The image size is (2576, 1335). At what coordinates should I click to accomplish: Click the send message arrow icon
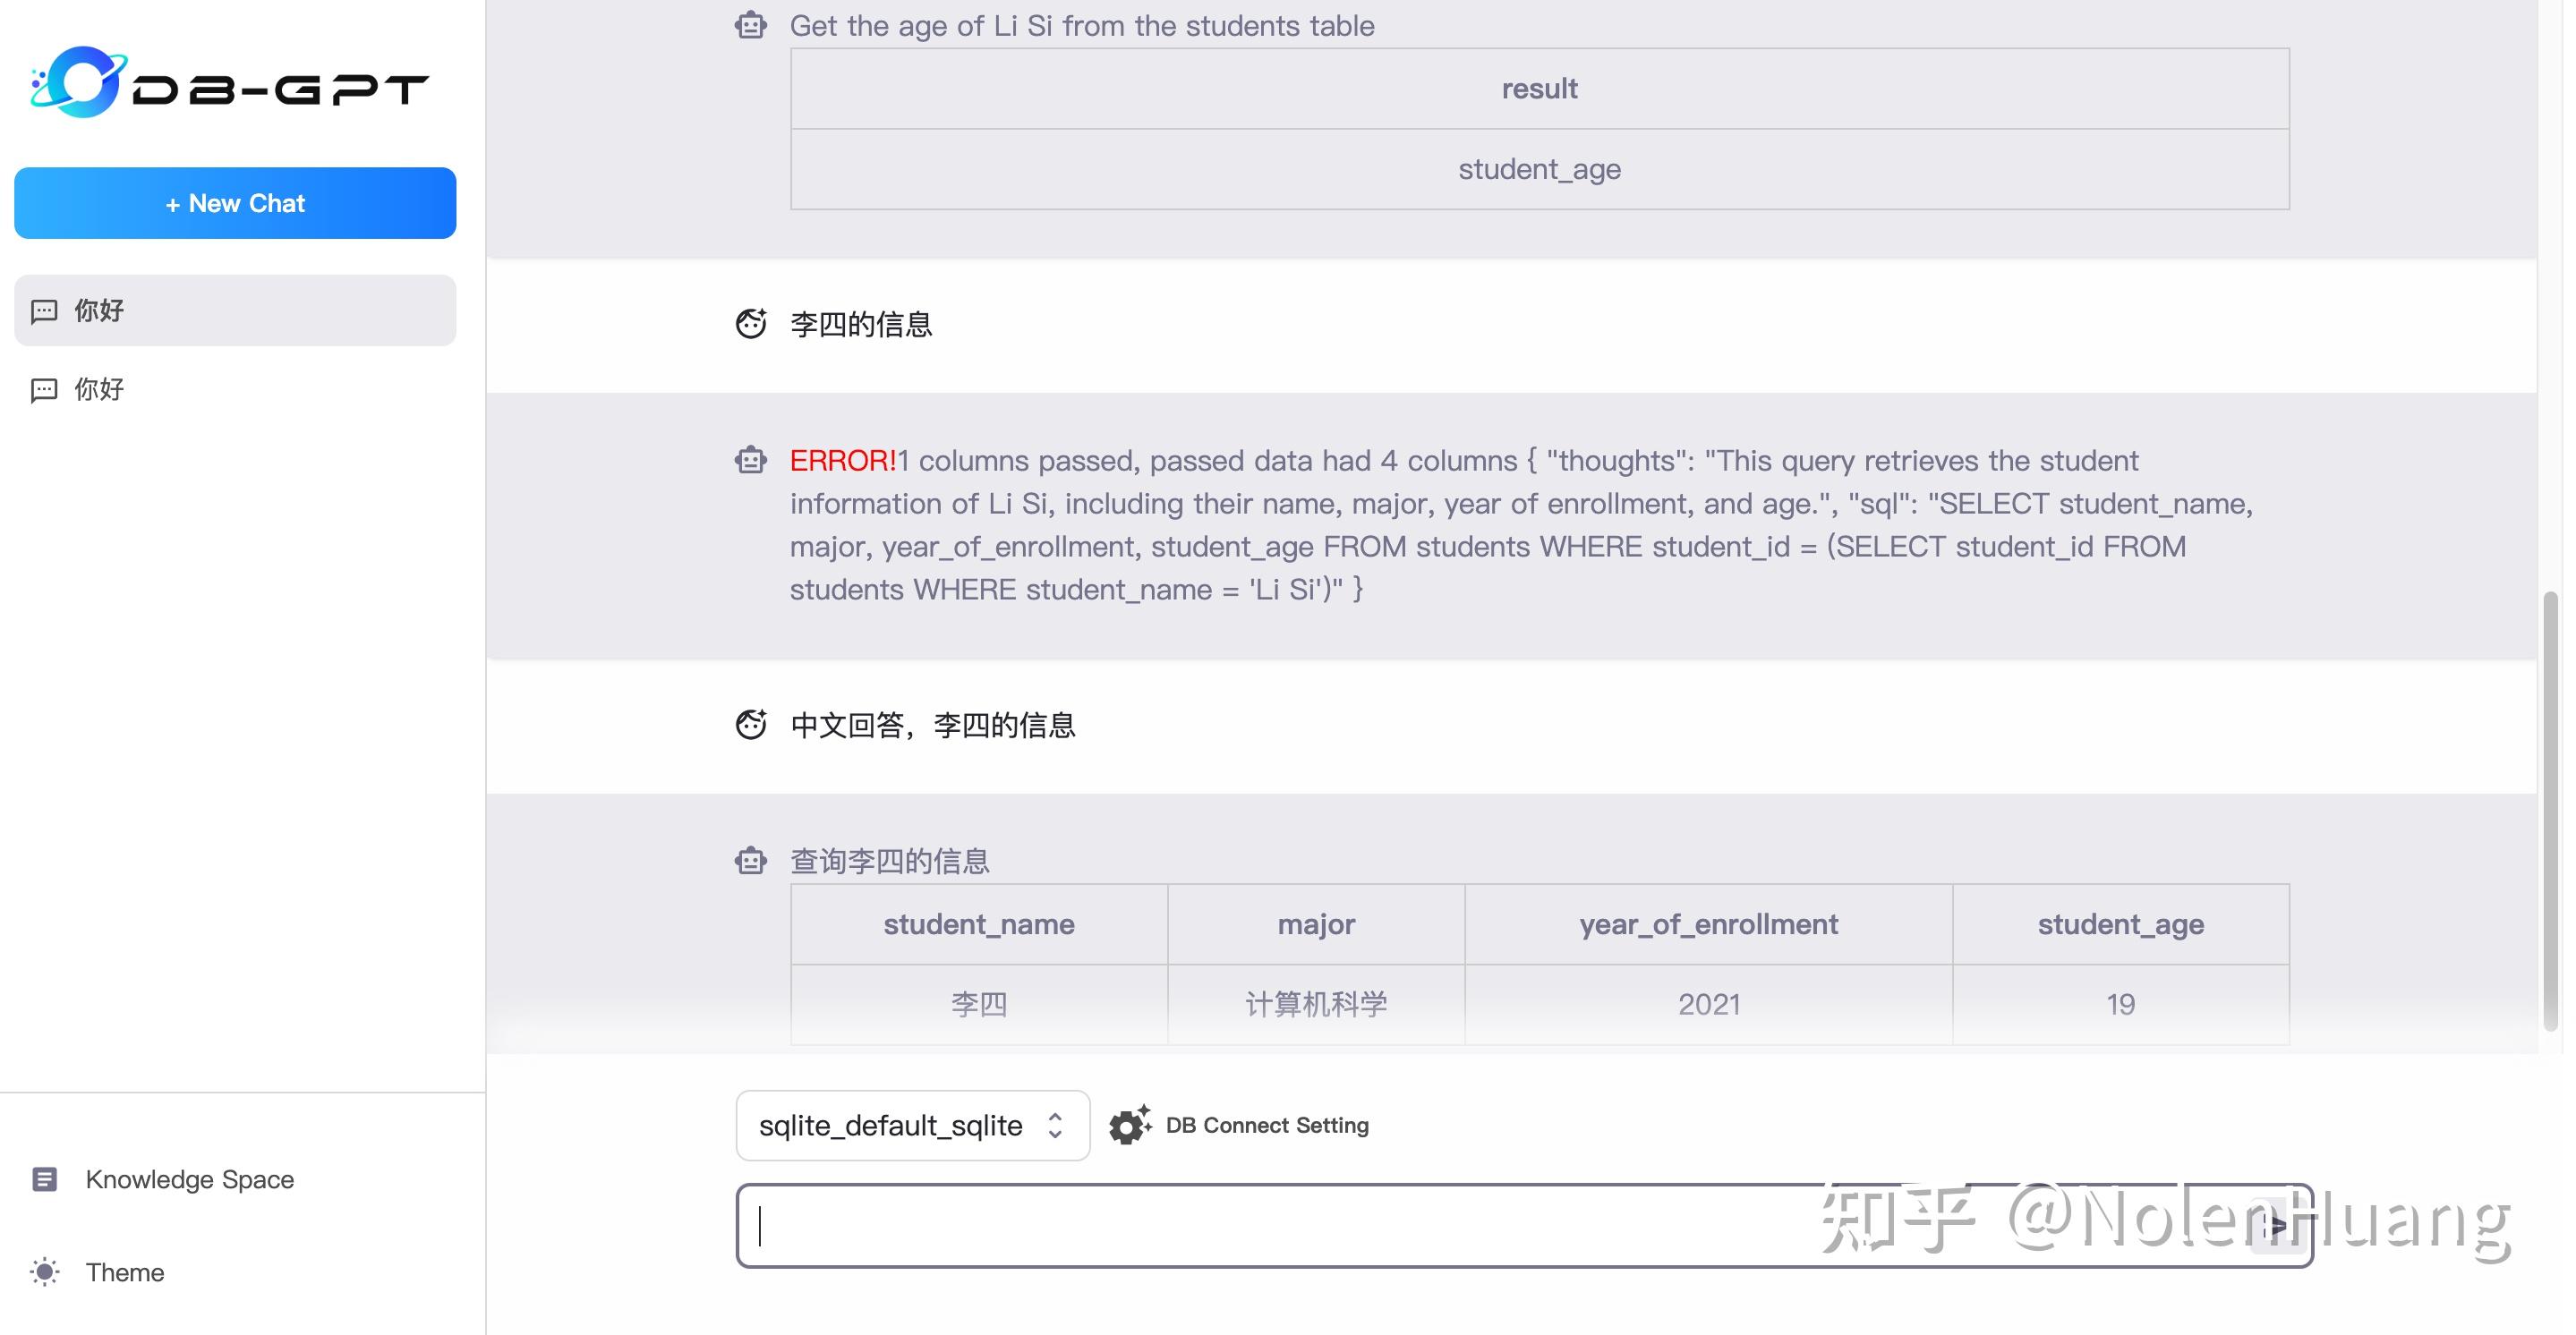(x=2280, y=1226)
